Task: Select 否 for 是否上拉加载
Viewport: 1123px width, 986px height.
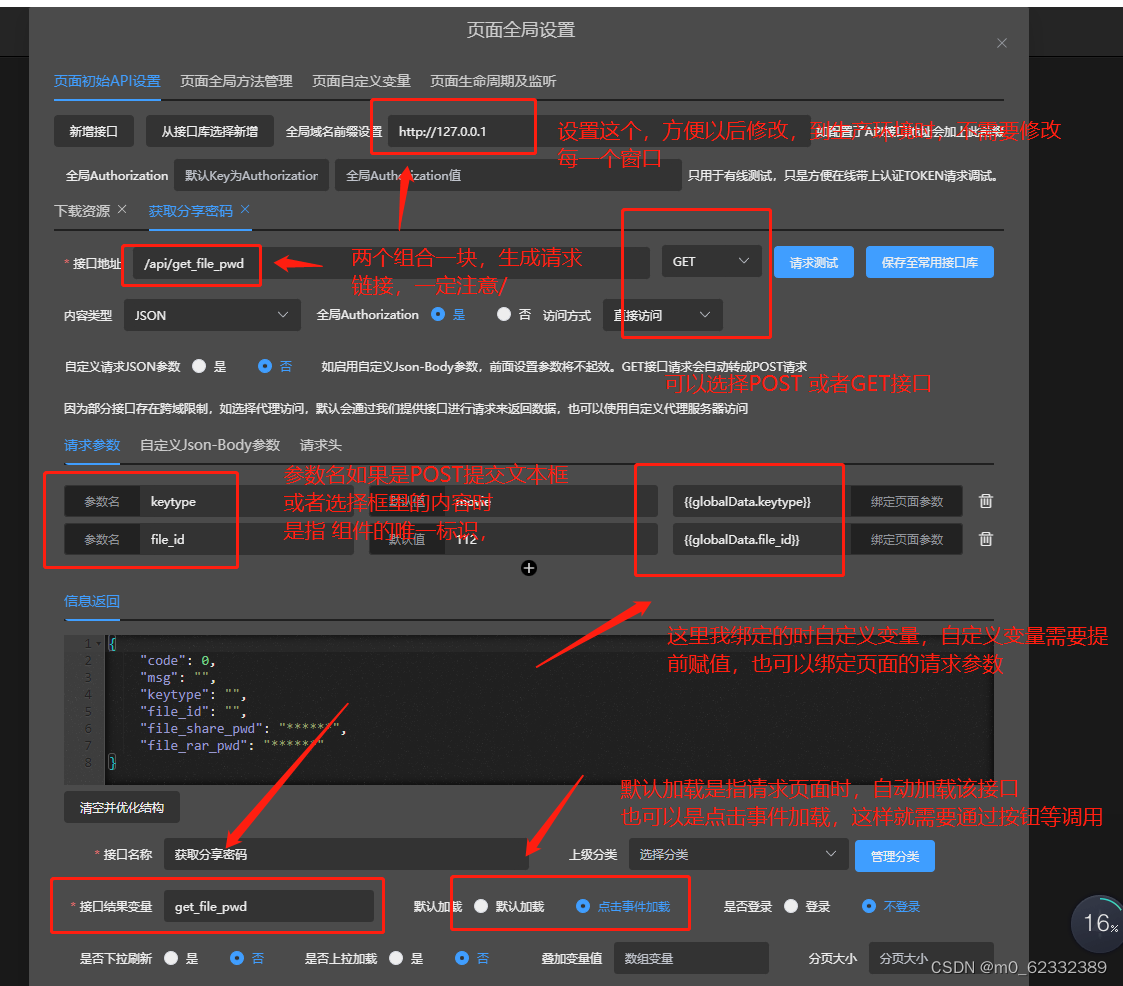Action: [462, 958]
